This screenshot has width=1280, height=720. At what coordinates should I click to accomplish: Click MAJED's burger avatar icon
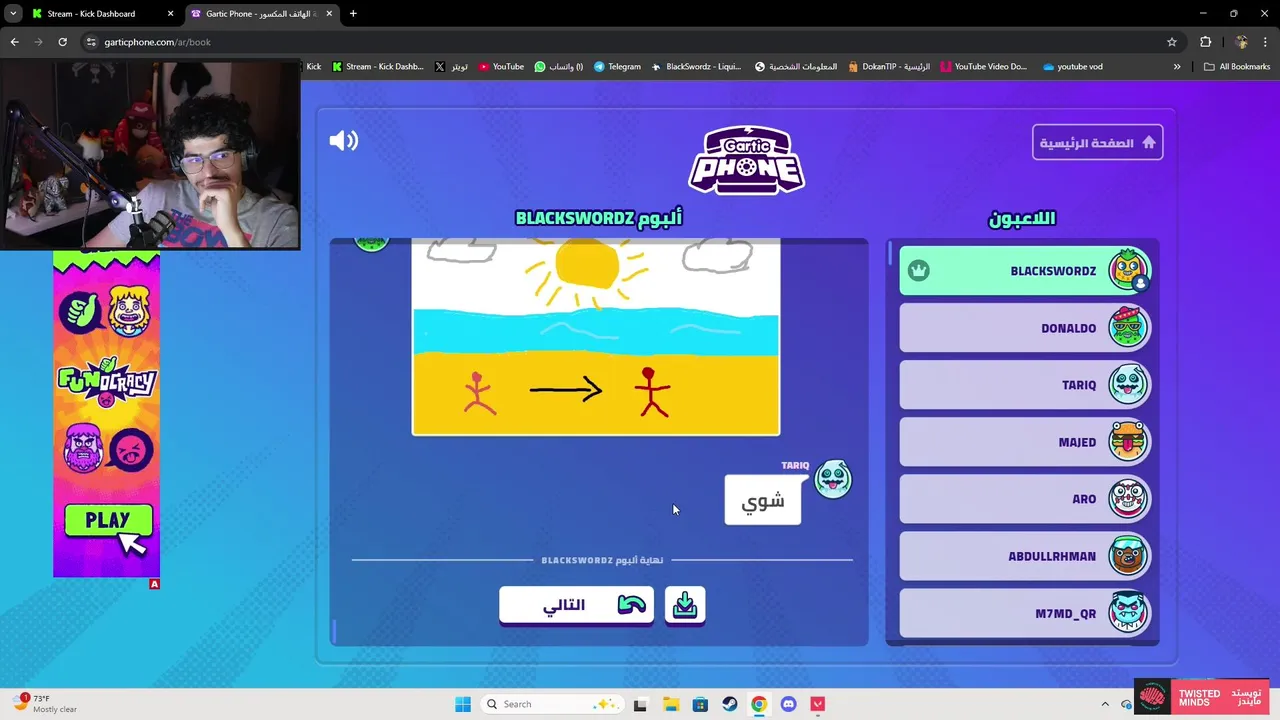[x=1128, y=442]
